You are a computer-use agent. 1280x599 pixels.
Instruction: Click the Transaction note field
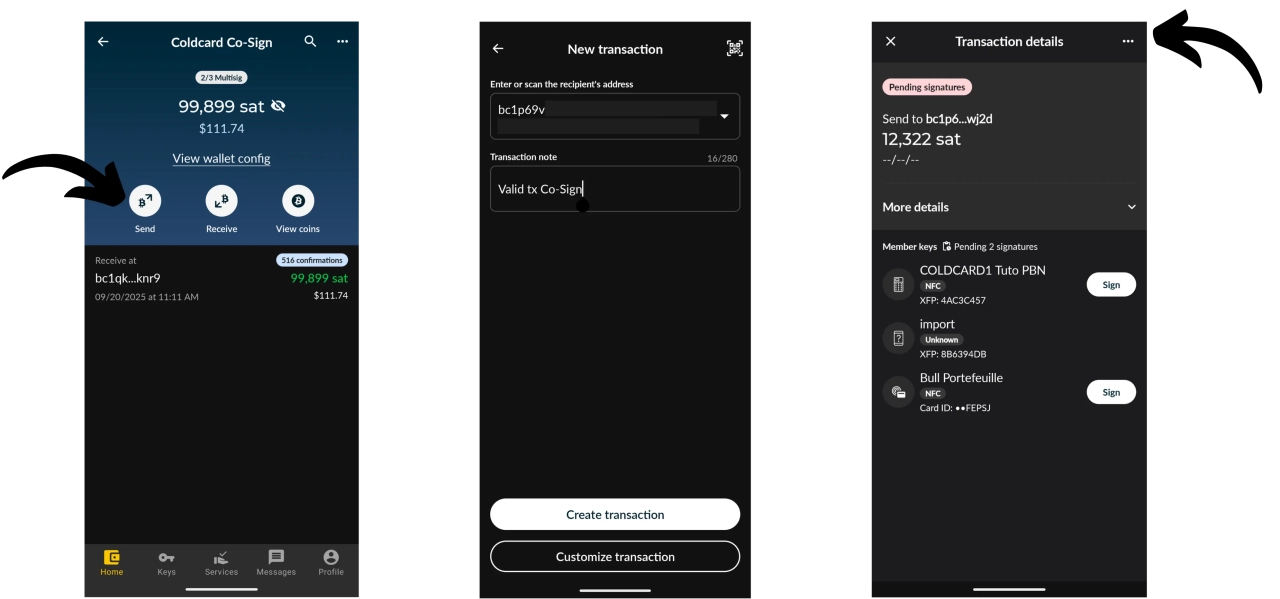(x=615, y=189)
